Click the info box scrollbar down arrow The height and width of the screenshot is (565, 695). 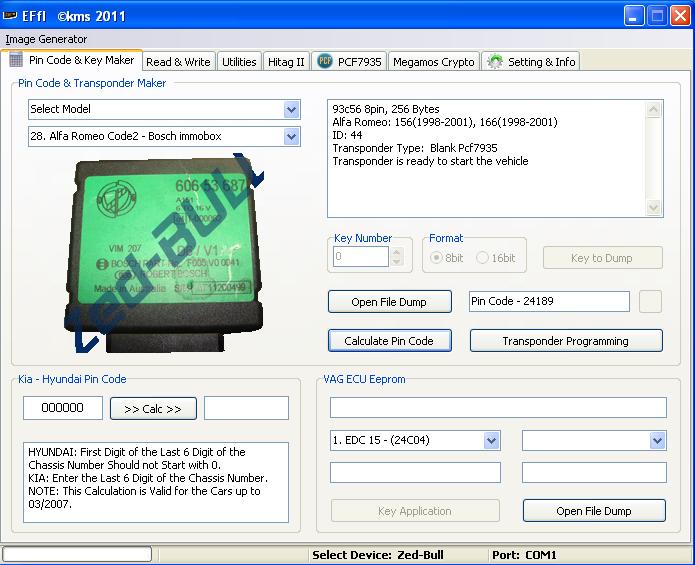654,207
